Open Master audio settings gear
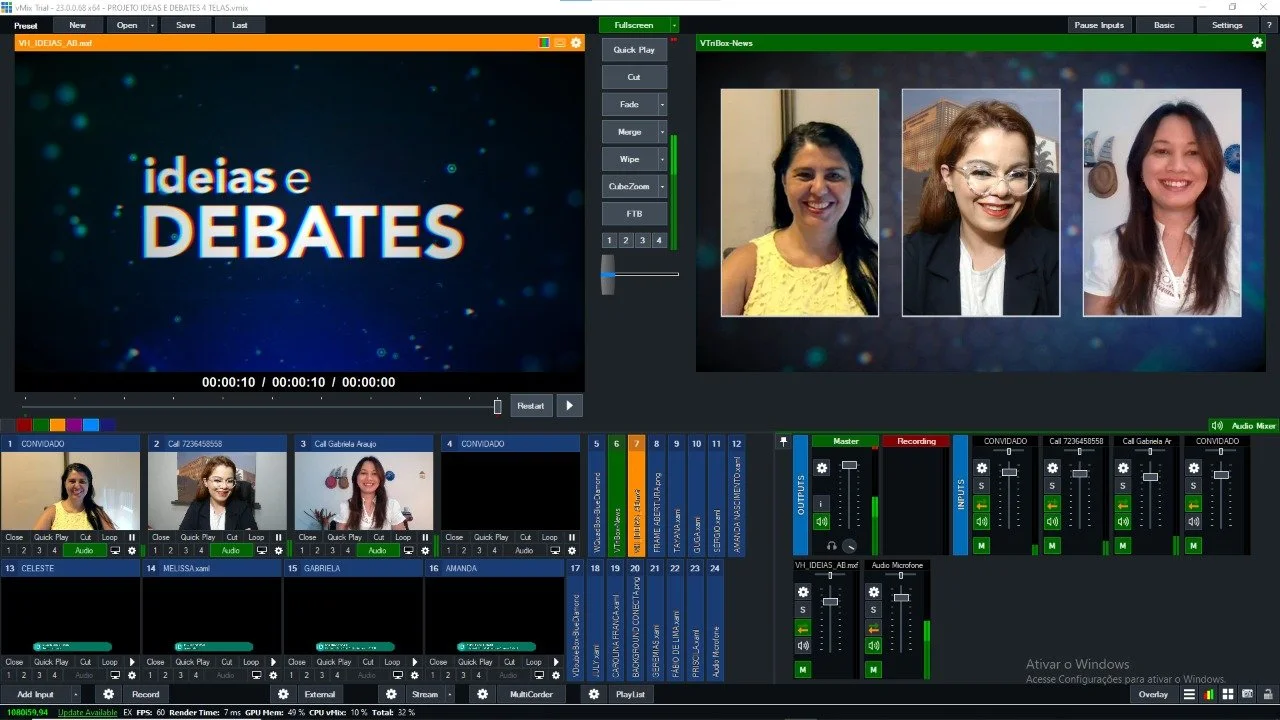Screen dimensions: 1280x720 coord(822,468)
